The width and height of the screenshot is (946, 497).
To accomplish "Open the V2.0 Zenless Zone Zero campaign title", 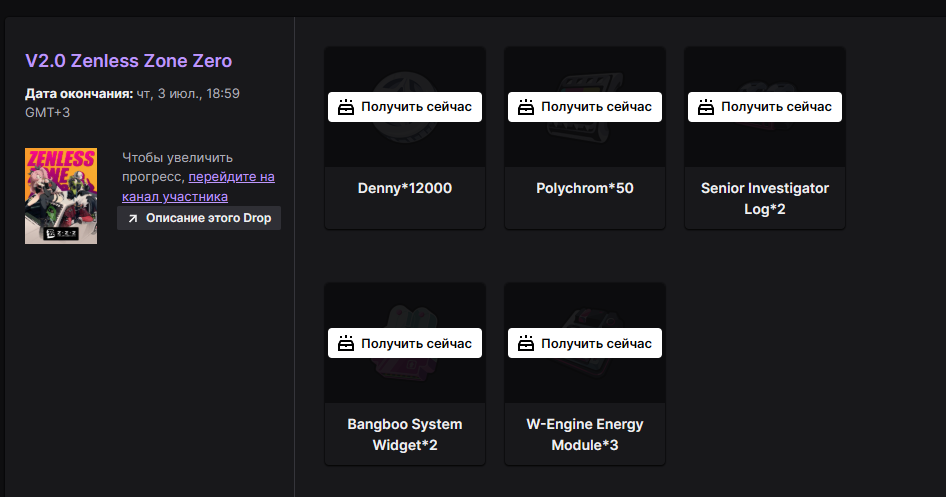I will pos(129,61).
